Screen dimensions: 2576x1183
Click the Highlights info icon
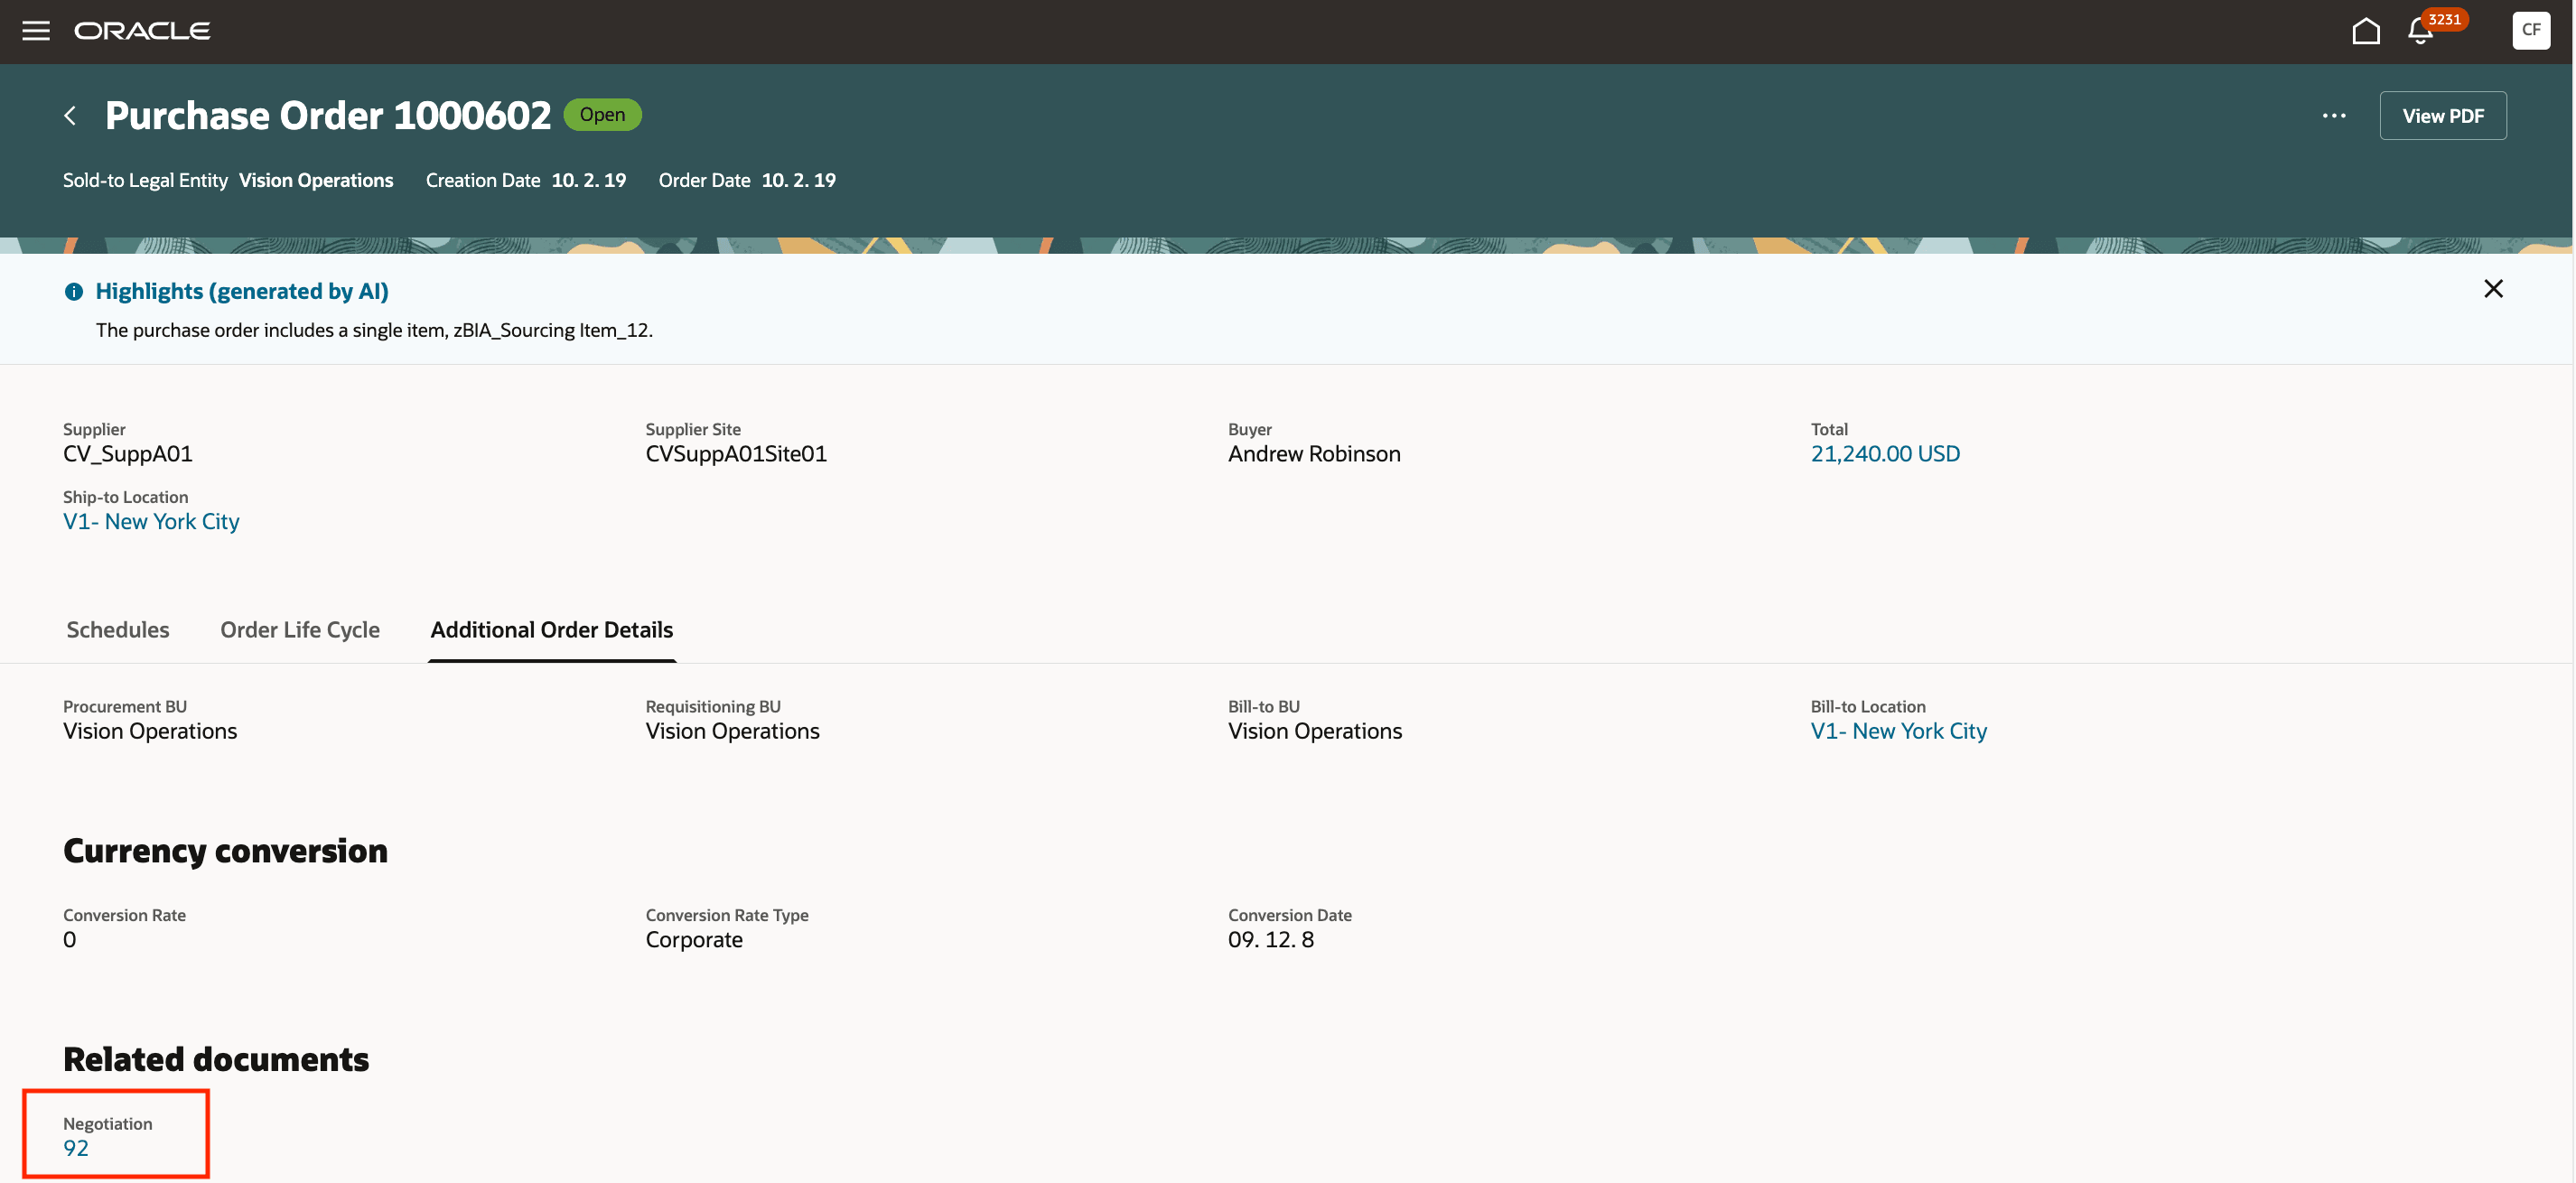coord(74,292)
